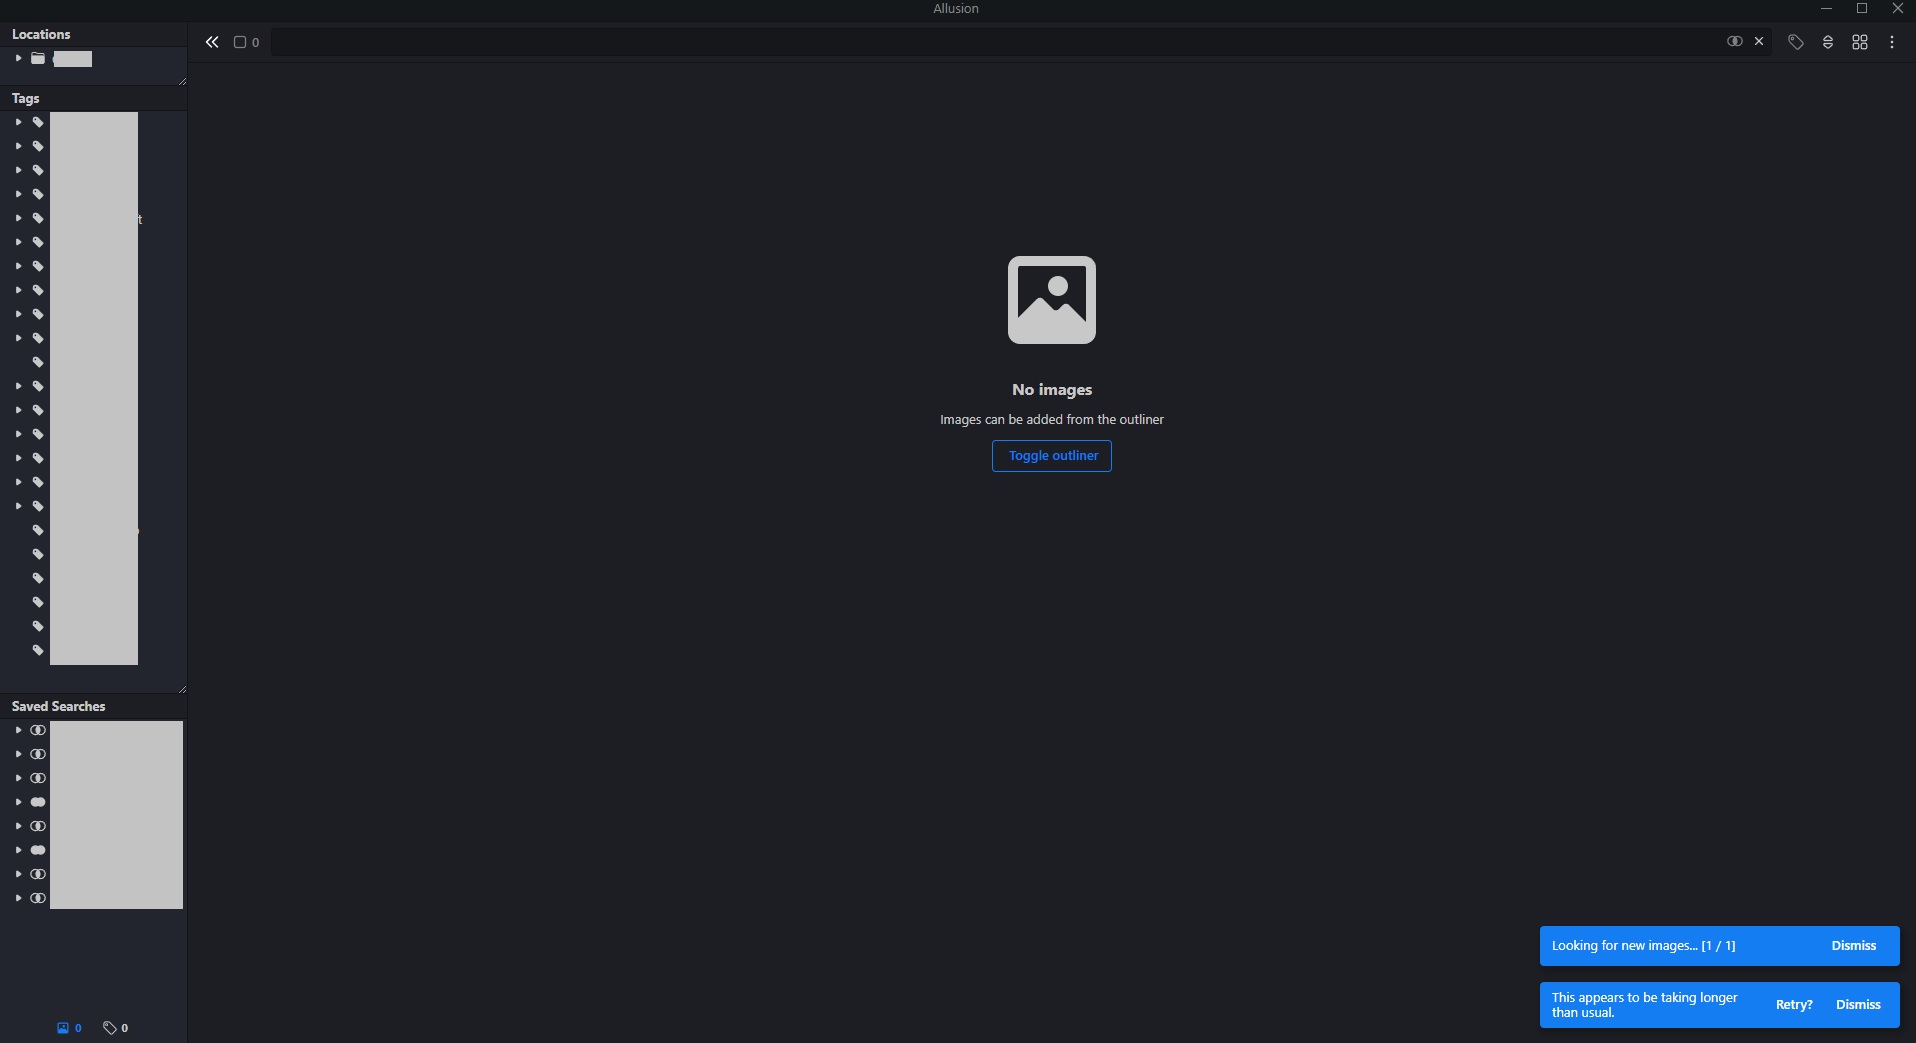Image resolution: width=1916 pixels, height=1043 pixels.
Task: Collapse the sidebar with double-chevron icon
Action: (211, 41)
